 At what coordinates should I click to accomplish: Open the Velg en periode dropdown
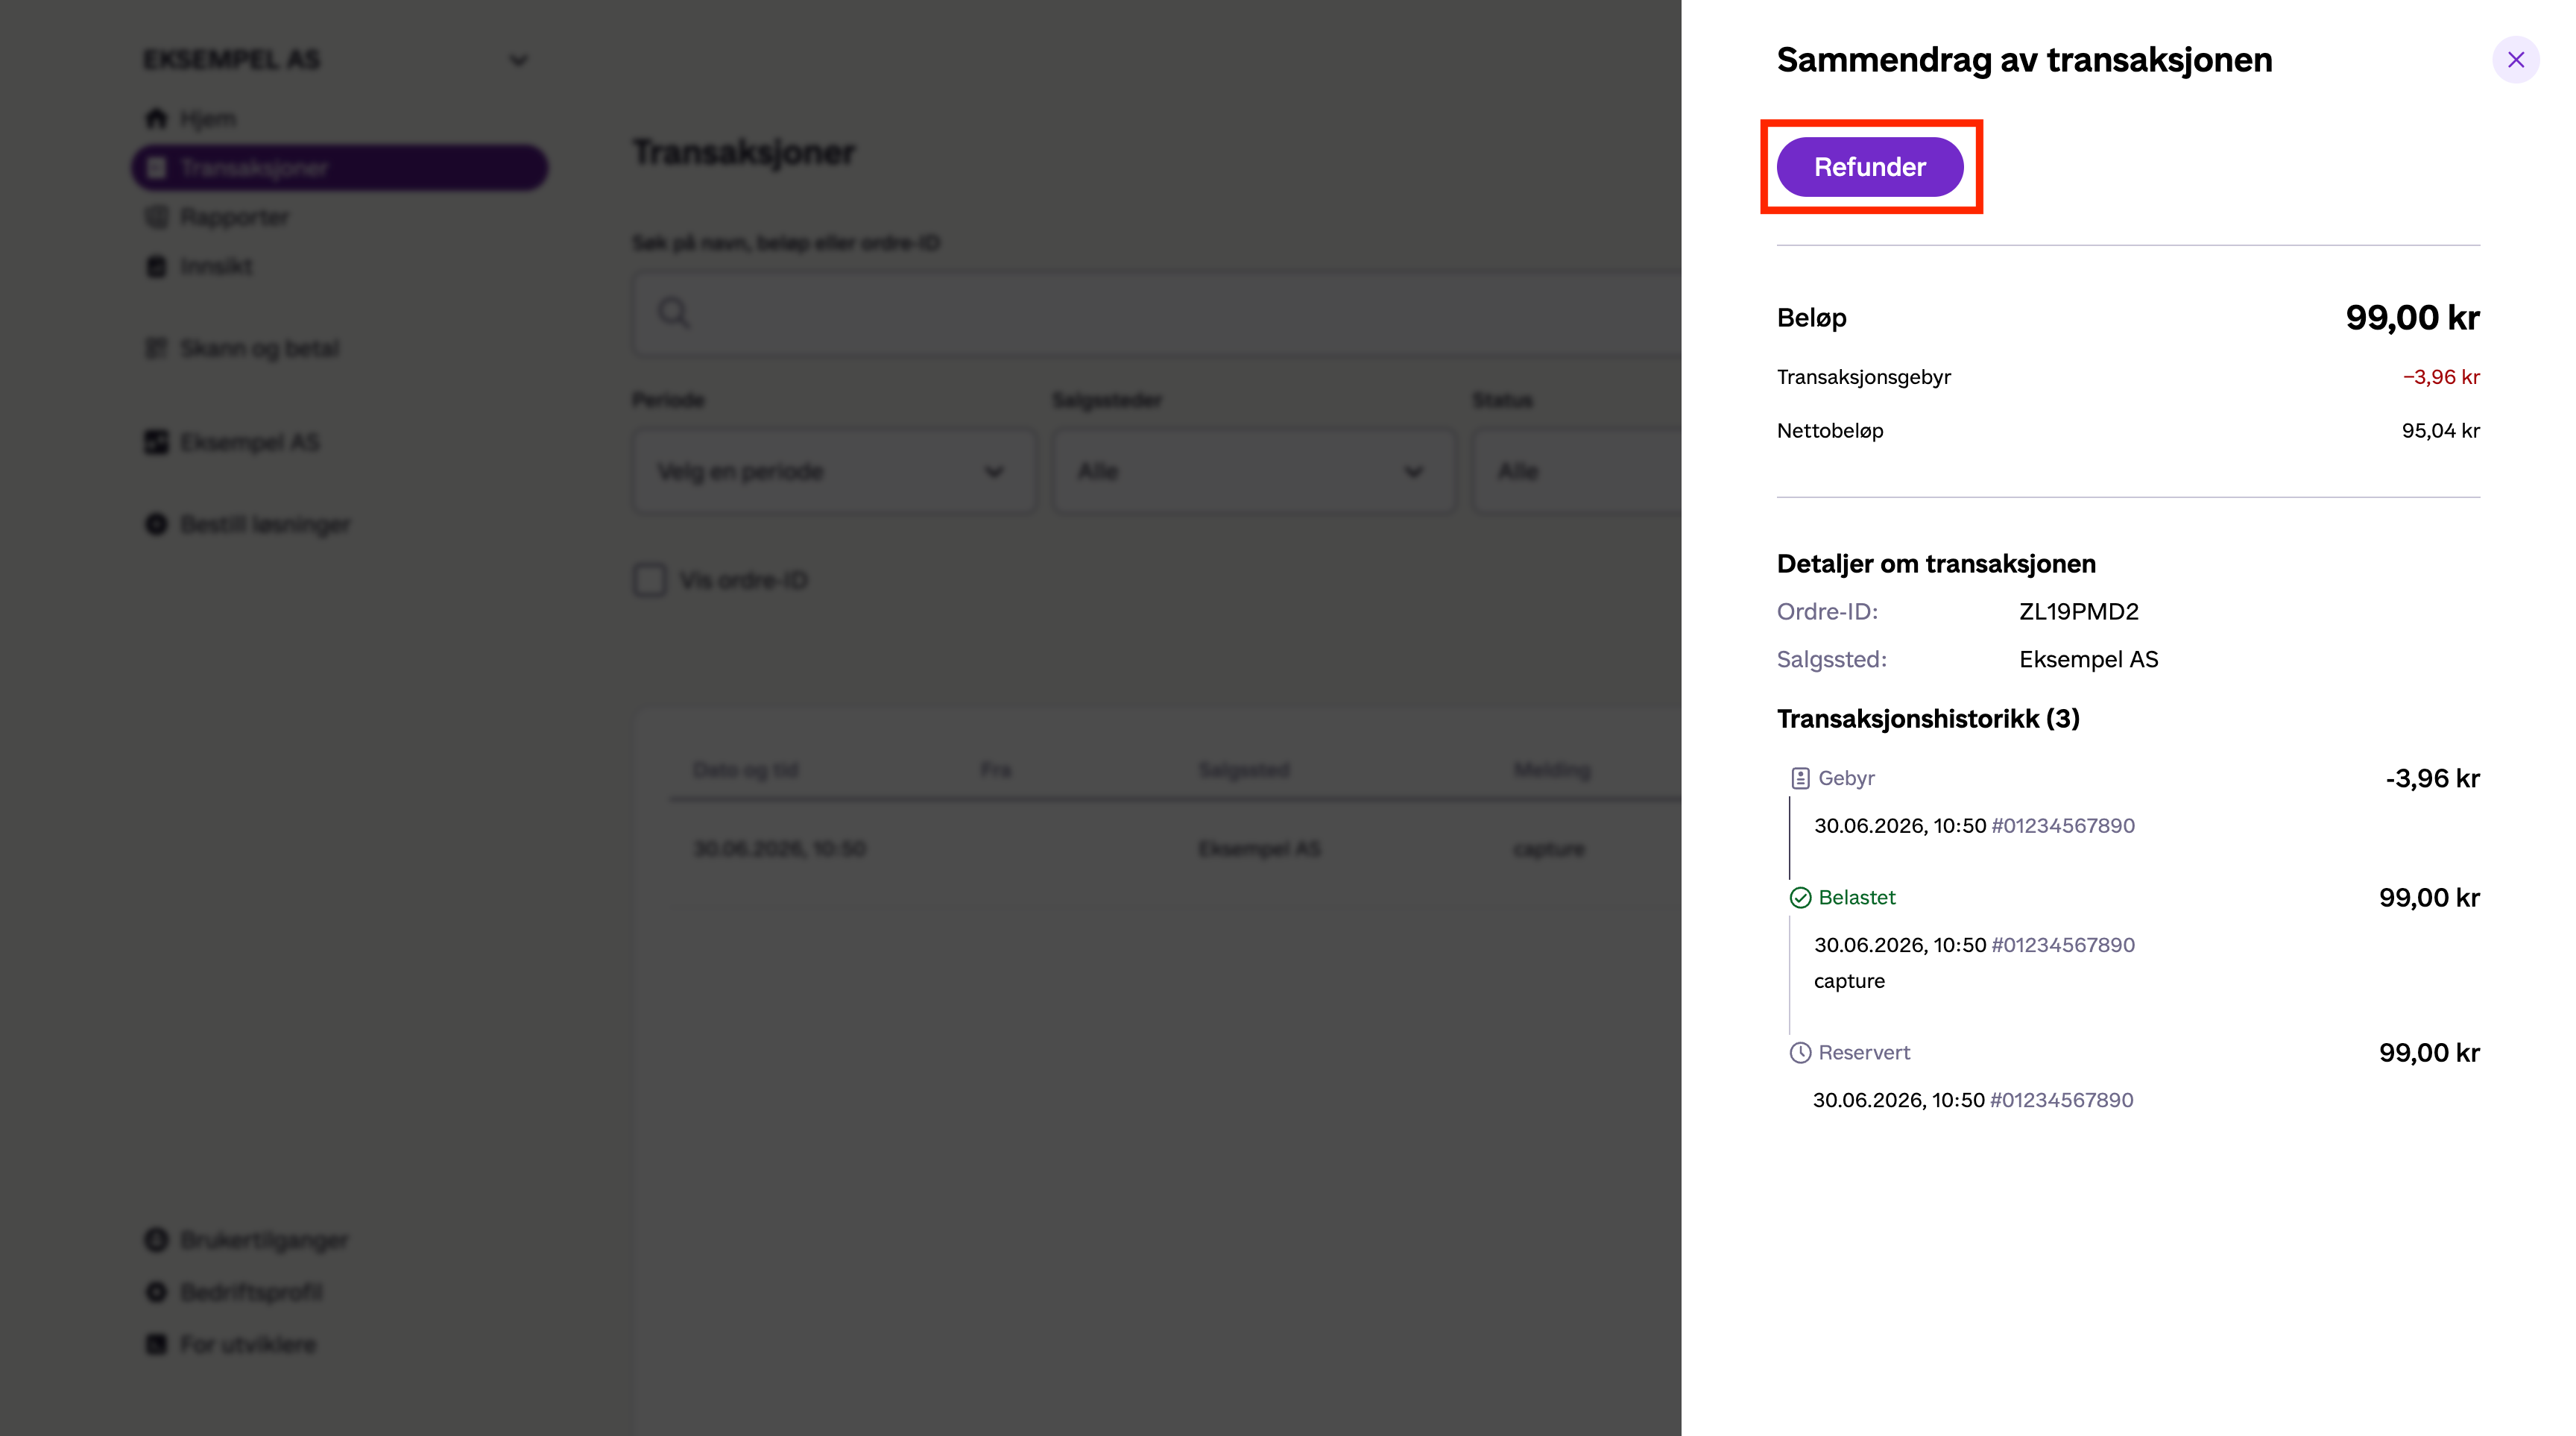(x=834, y=471)
